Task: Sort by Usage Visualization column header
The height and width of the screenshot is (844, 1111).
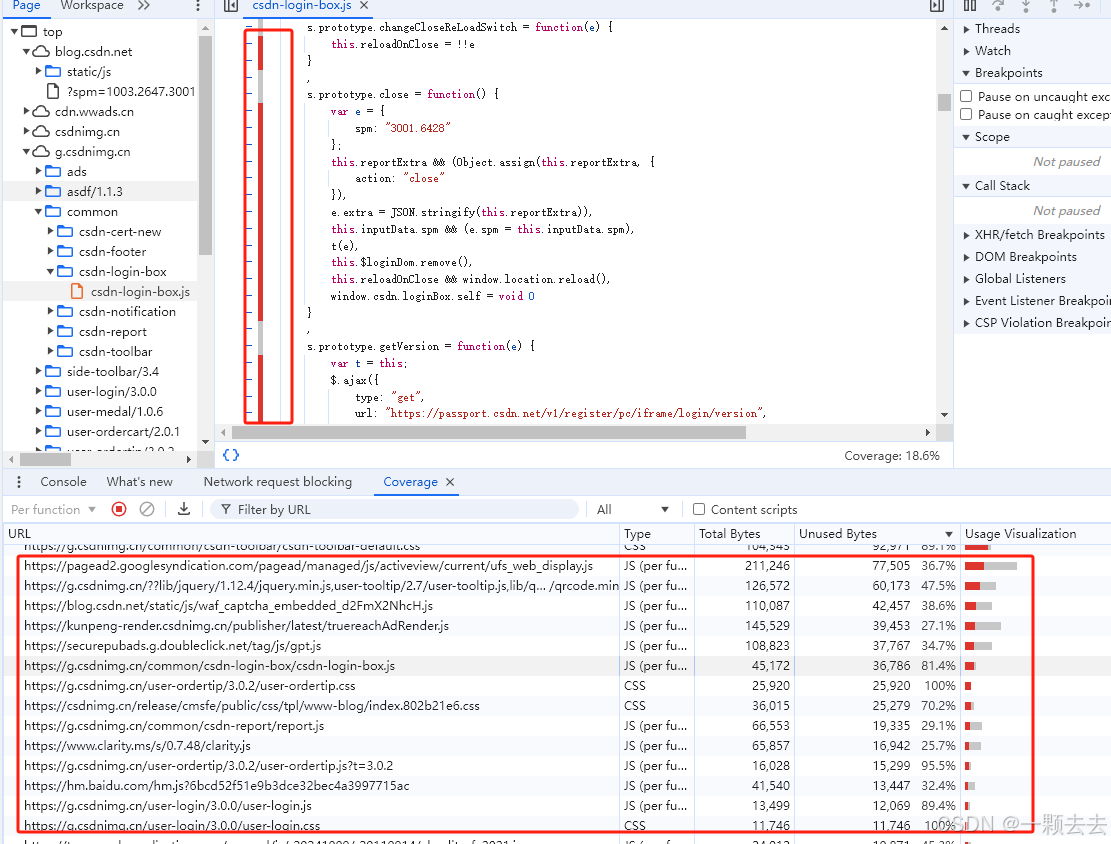Action: coord(1035,534)
